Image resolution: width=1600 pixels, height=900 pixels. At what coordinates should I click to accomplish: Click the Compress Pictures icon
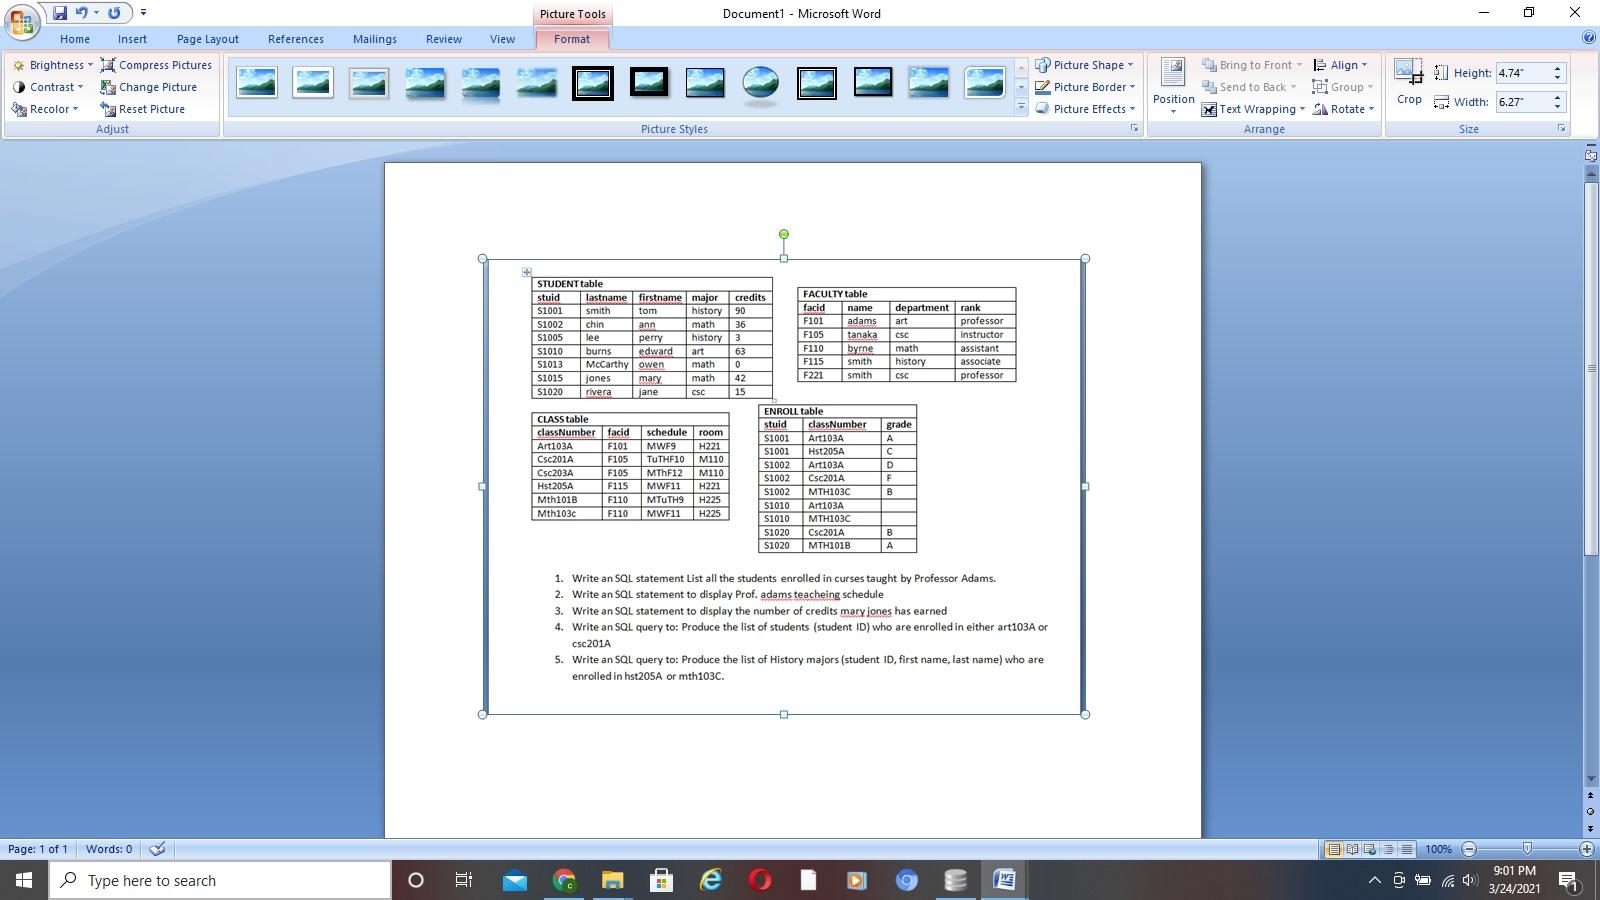pyautogui.click(x=108, y=64)
